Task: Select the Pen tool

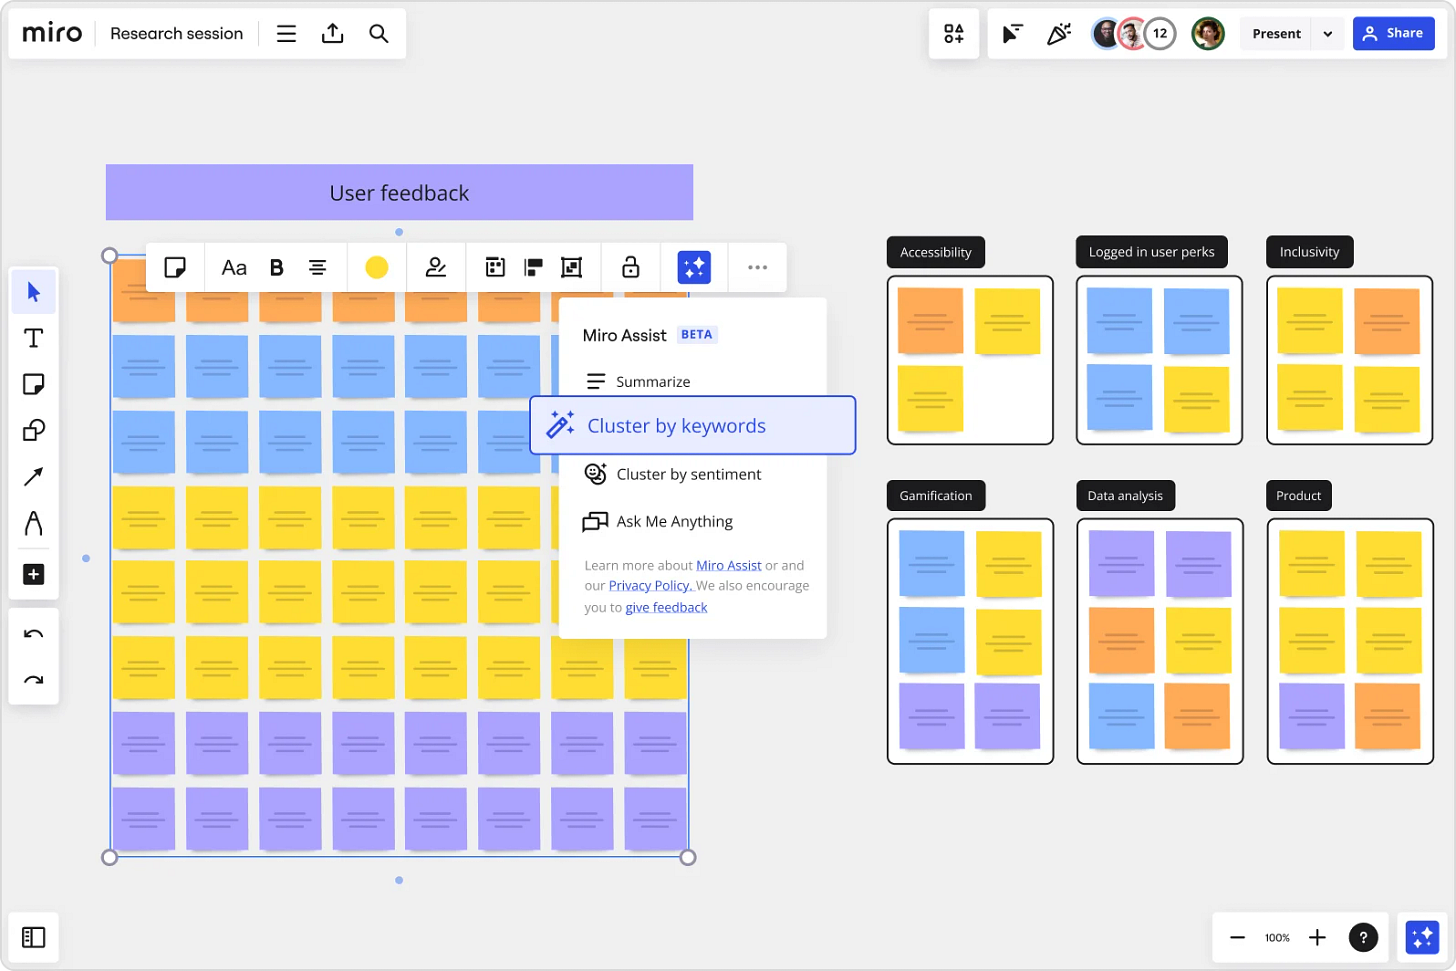Action: tap(34, 523)
